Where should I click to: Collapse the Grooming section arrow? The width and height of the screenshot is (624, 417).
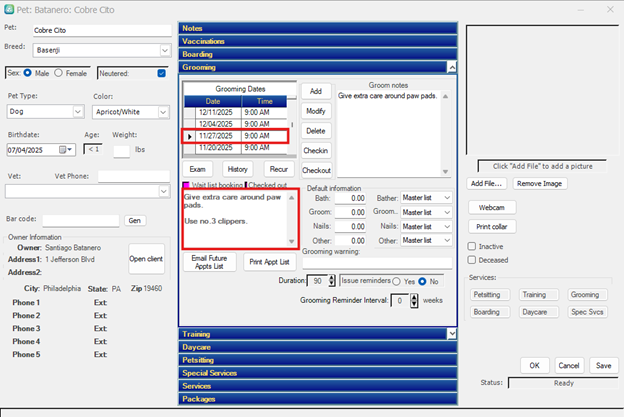point(452,67)
